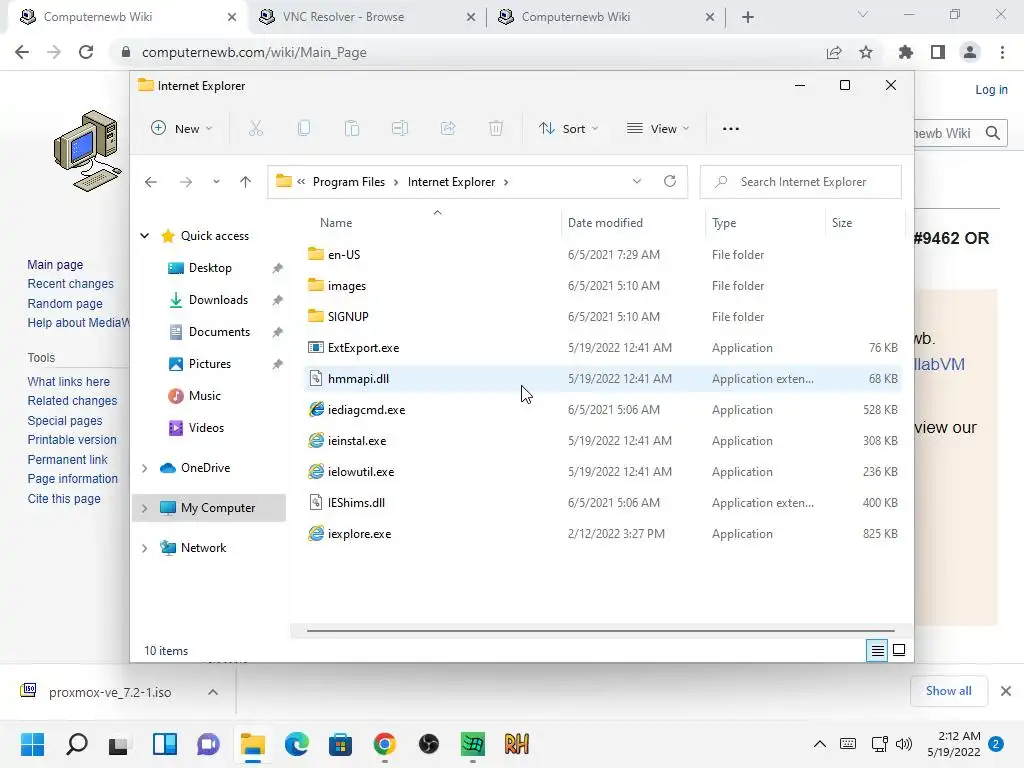The height and width of the screenshot is (768, 1024).
Task: Open taskbar Search magnifier
Action: pos(76,744)
